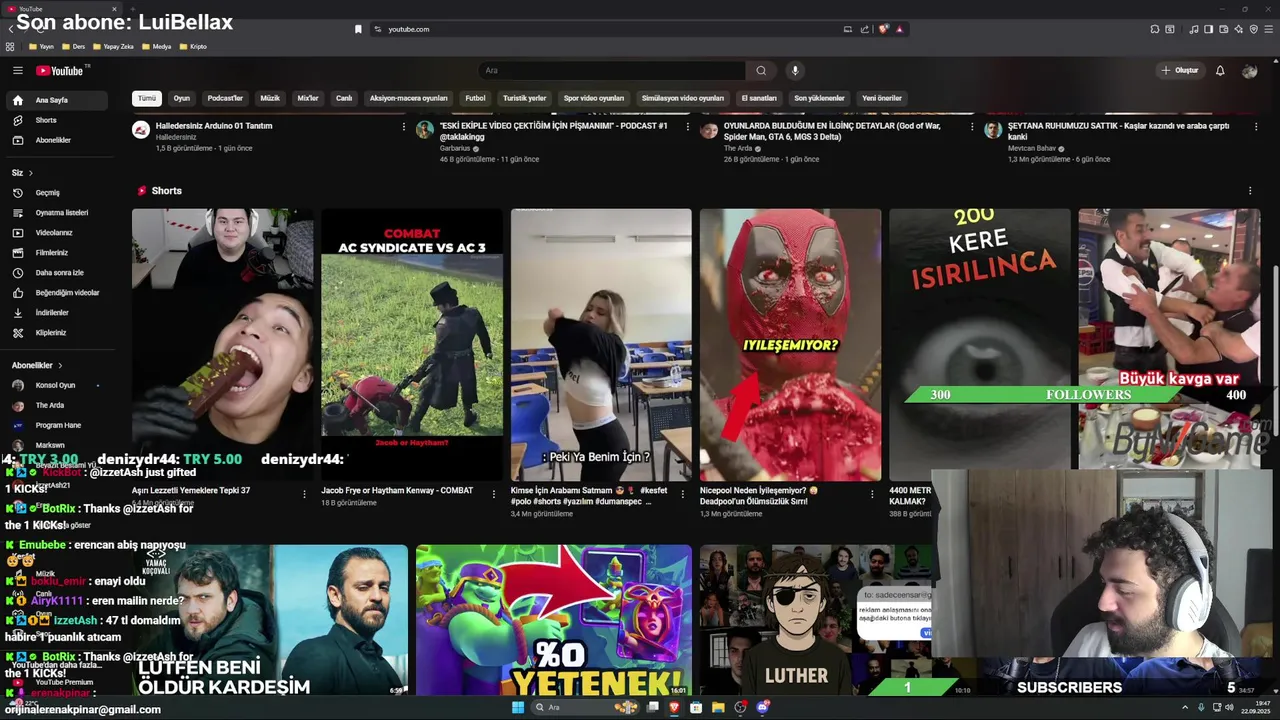The width and height of the screenshot is (1280, 720).
Task: Open Ana Sayfa in the sidebar
Action: click(x=56, y=100)
